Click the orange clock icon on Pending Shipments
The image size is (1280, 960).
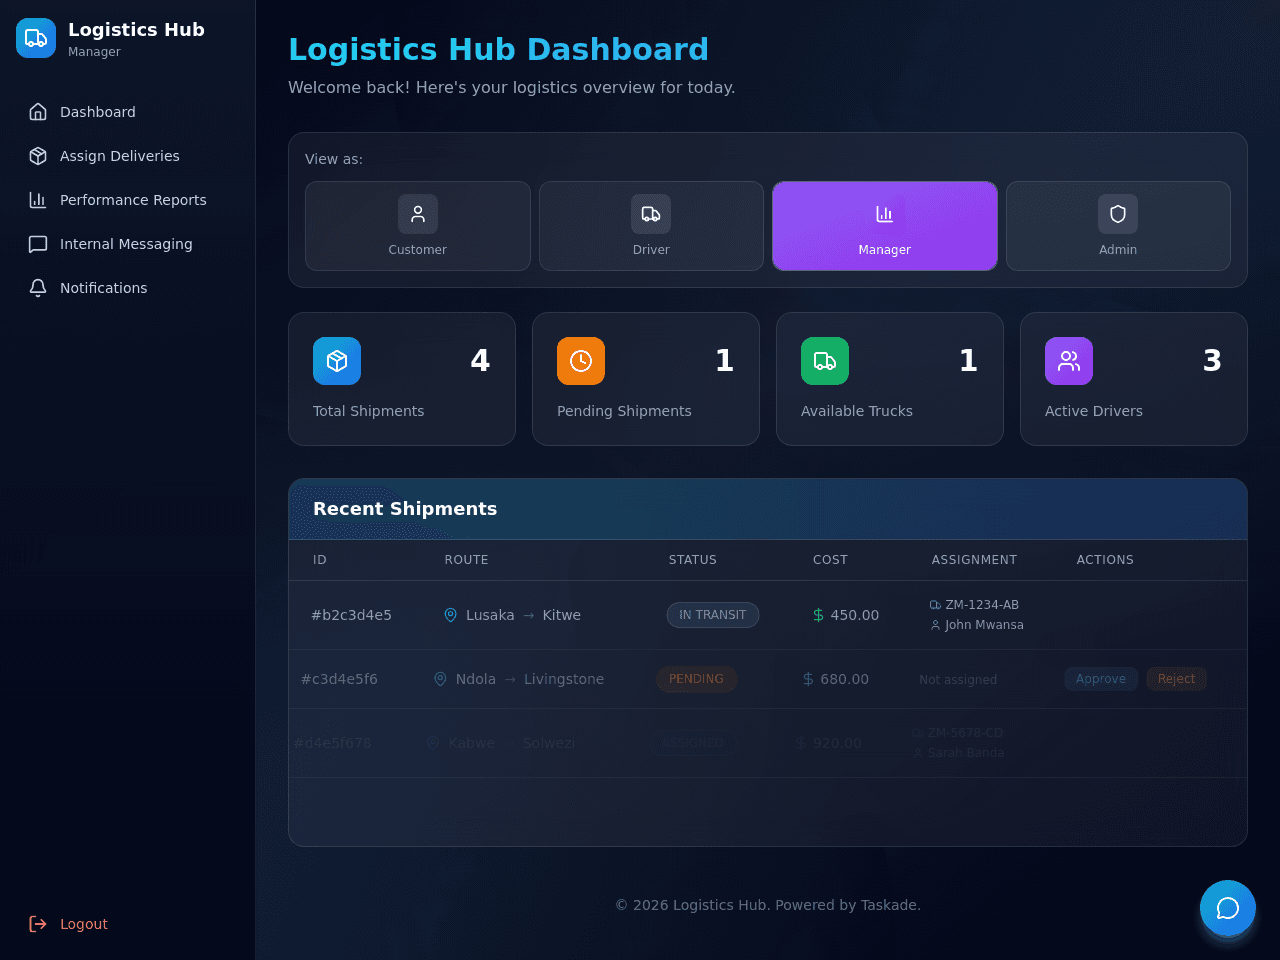click(x=581, y=361)
